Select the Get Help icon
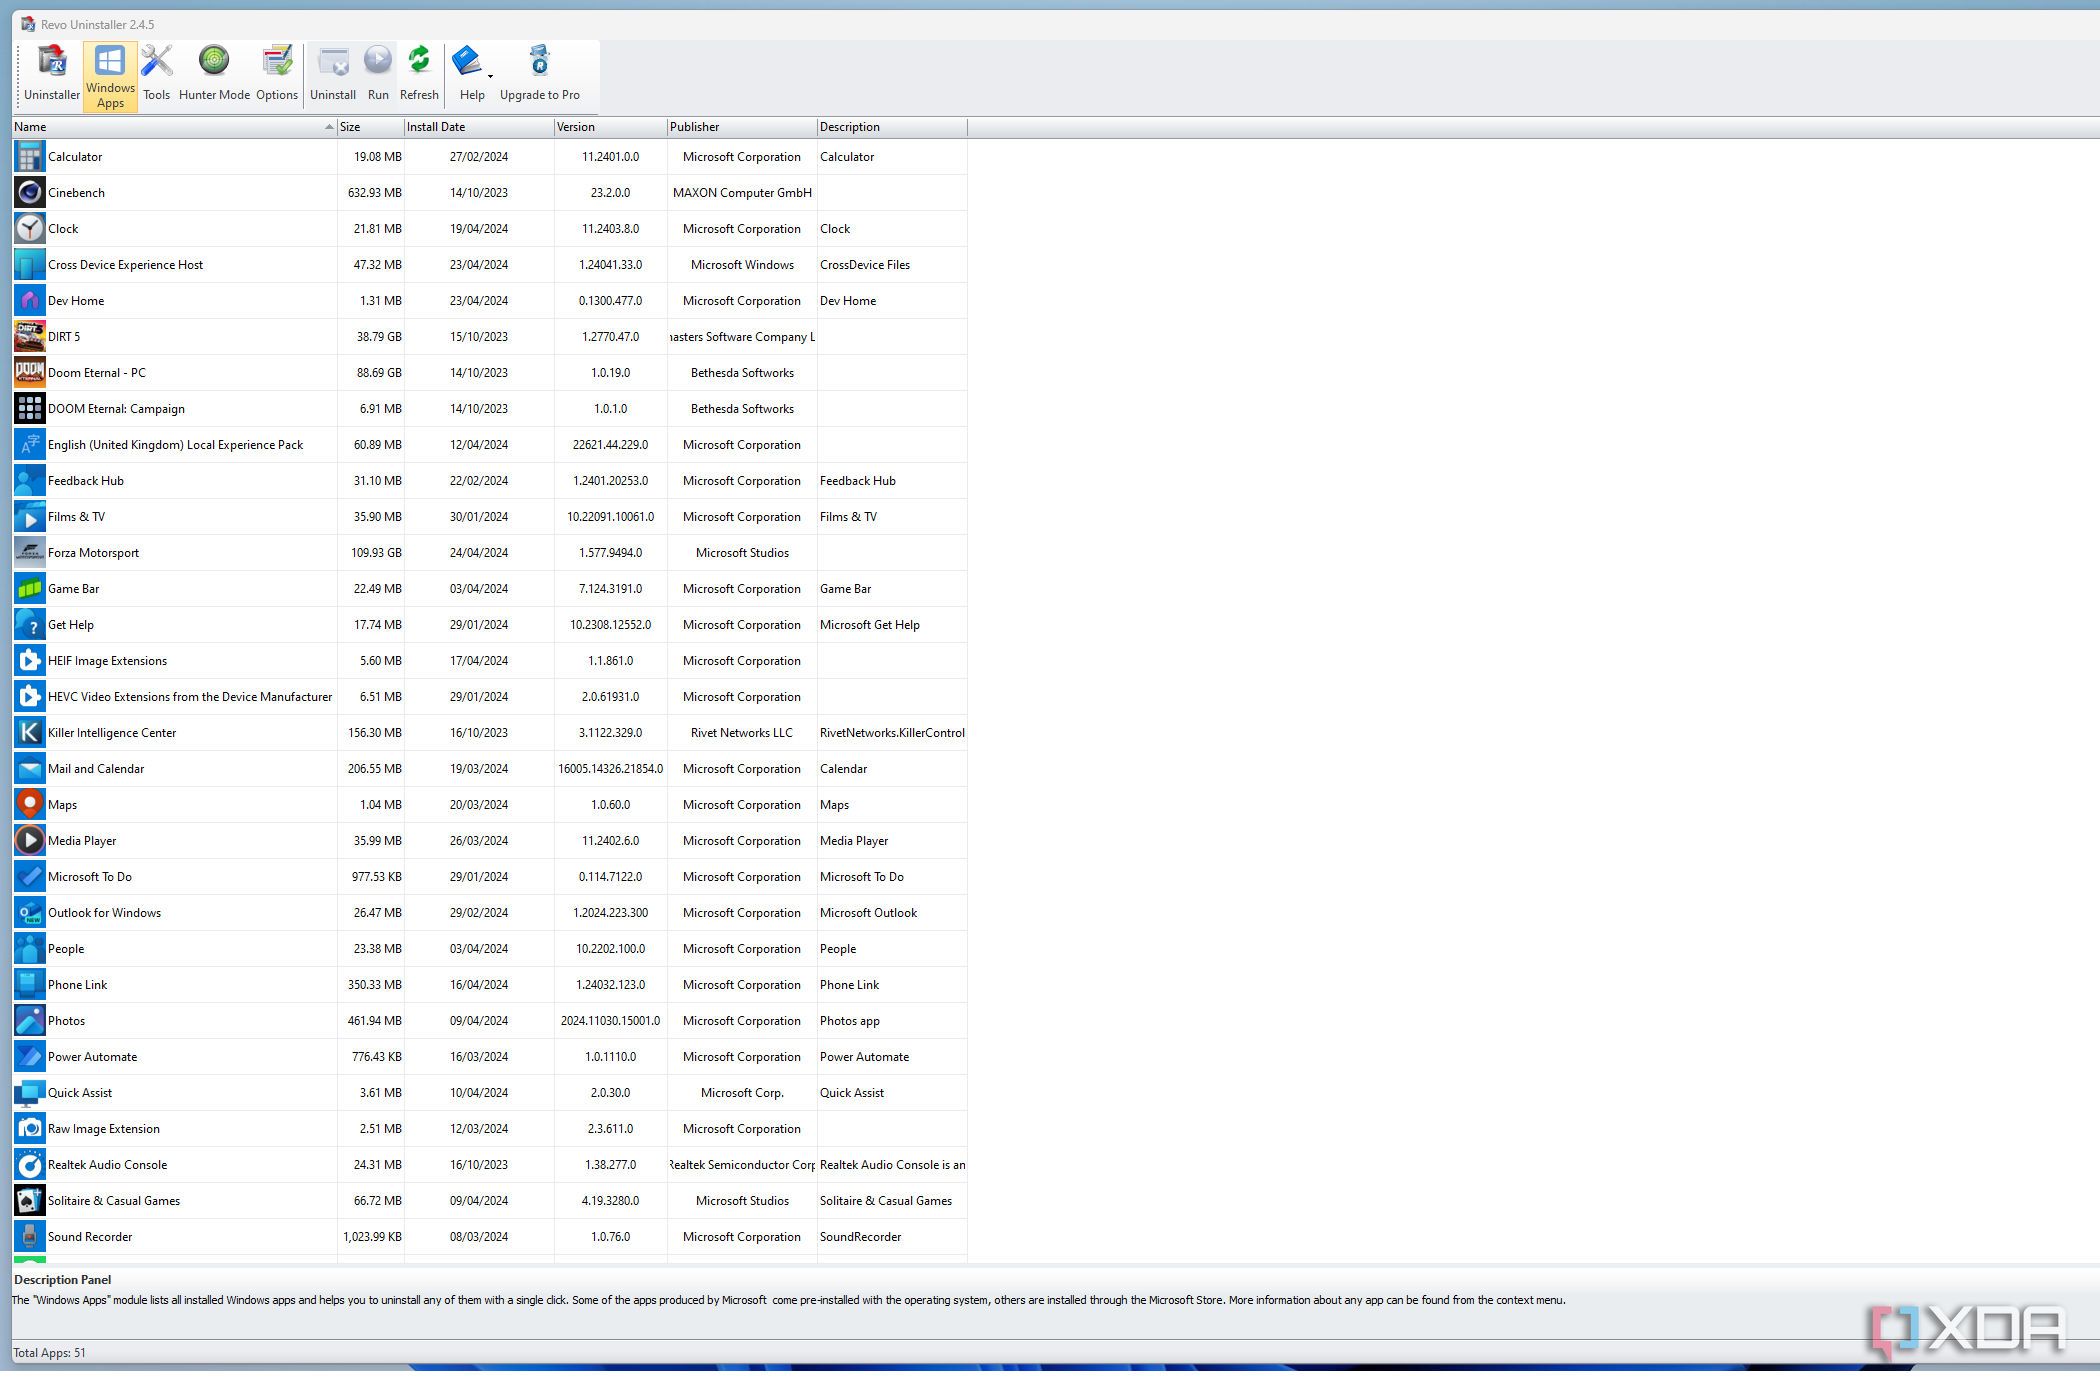 tap(30, 625)
